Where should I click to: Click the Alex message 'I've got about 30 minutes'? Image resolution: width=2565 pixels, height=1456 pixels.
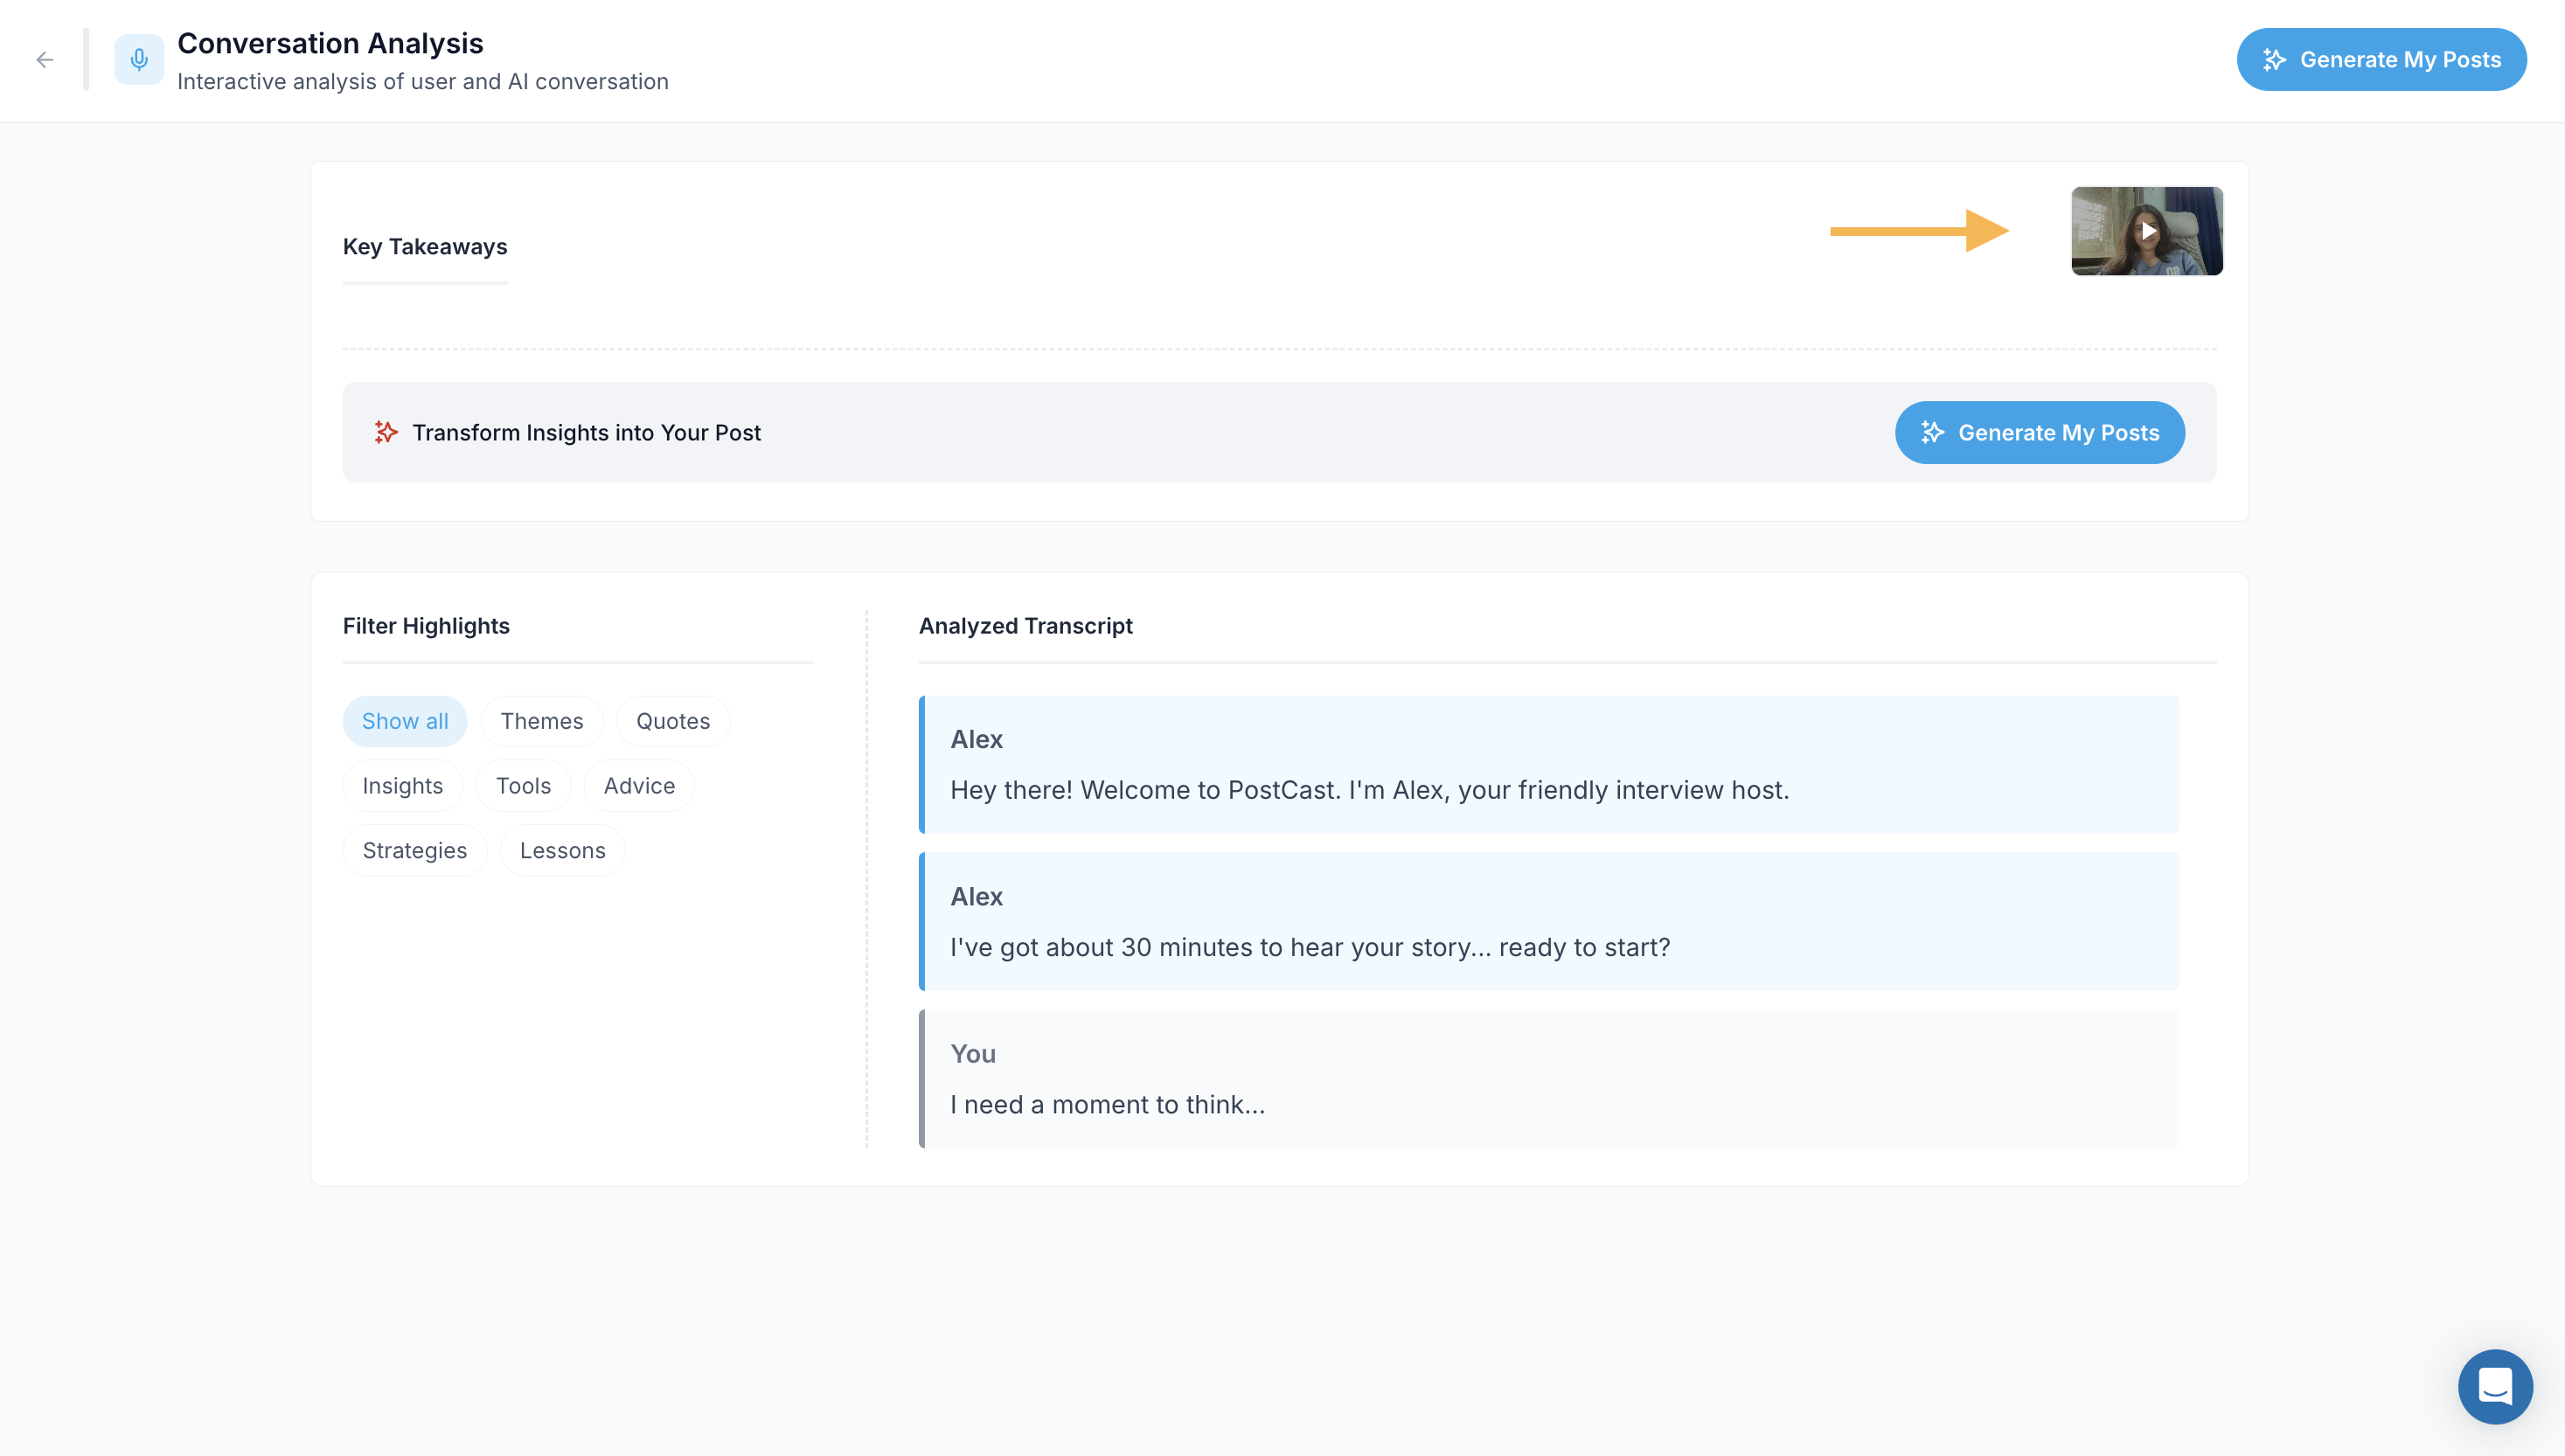(1549, 922)
